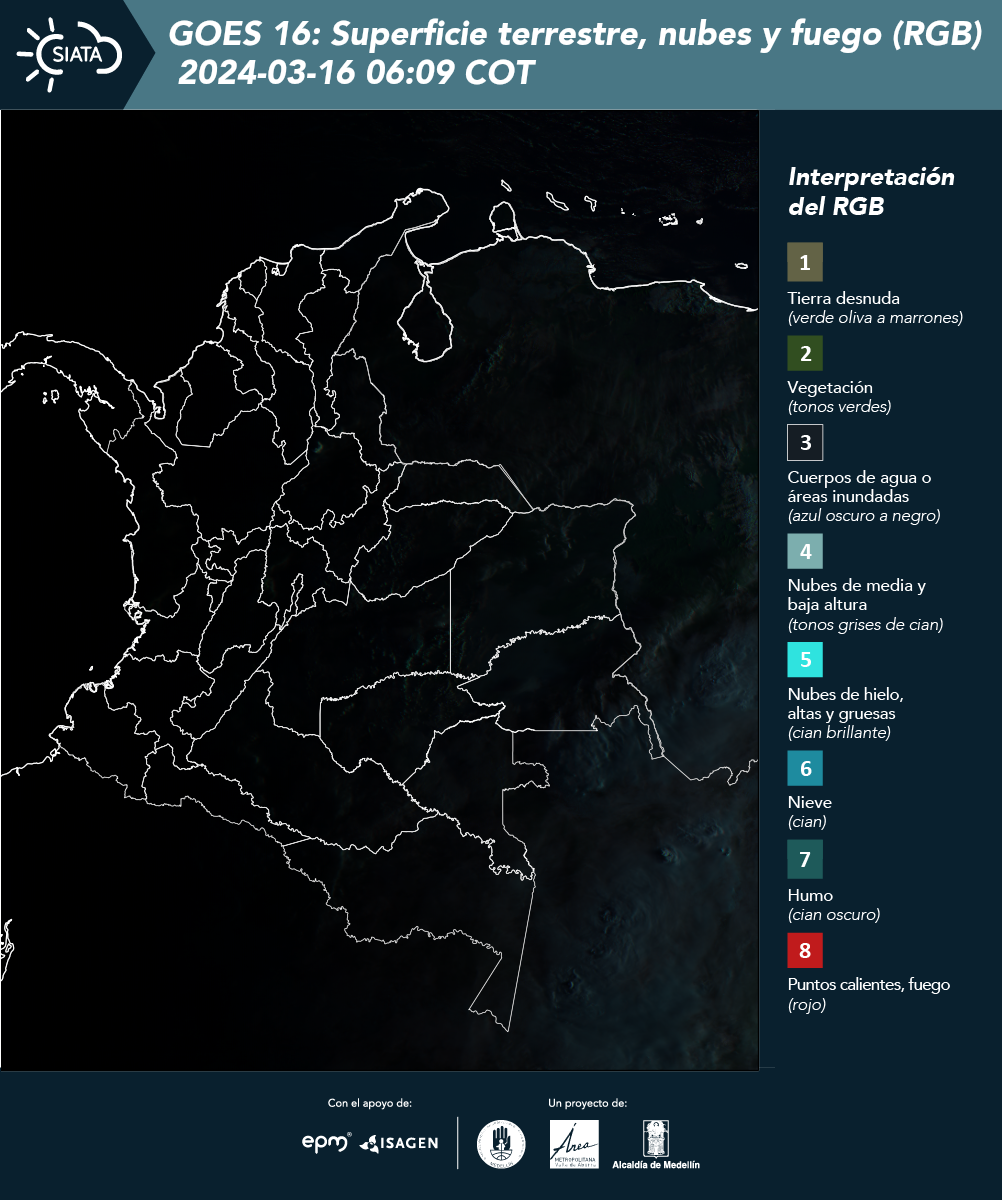
Task: Select legend swatch 4 nubes de media altura
Action: (x=805, y=551)
